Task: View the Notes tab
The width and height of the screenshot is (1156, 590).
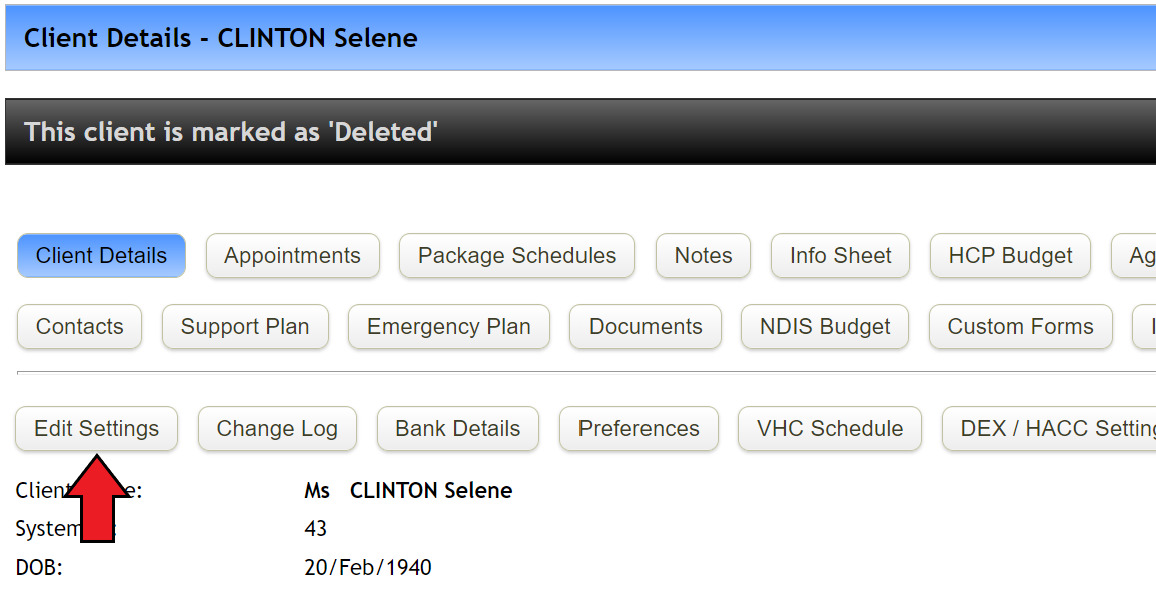Action: (703, 256)
